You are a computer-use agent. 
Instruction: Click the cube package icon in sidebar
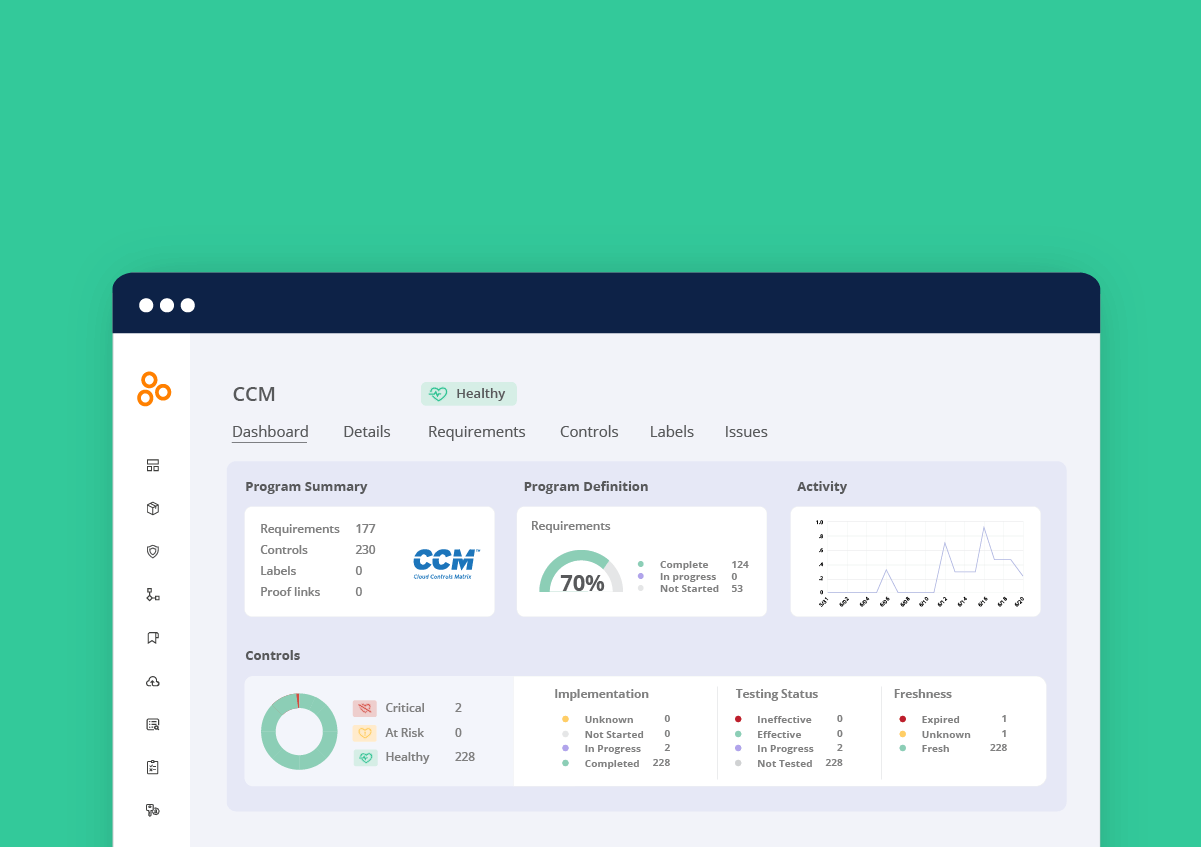coord(153,508)
